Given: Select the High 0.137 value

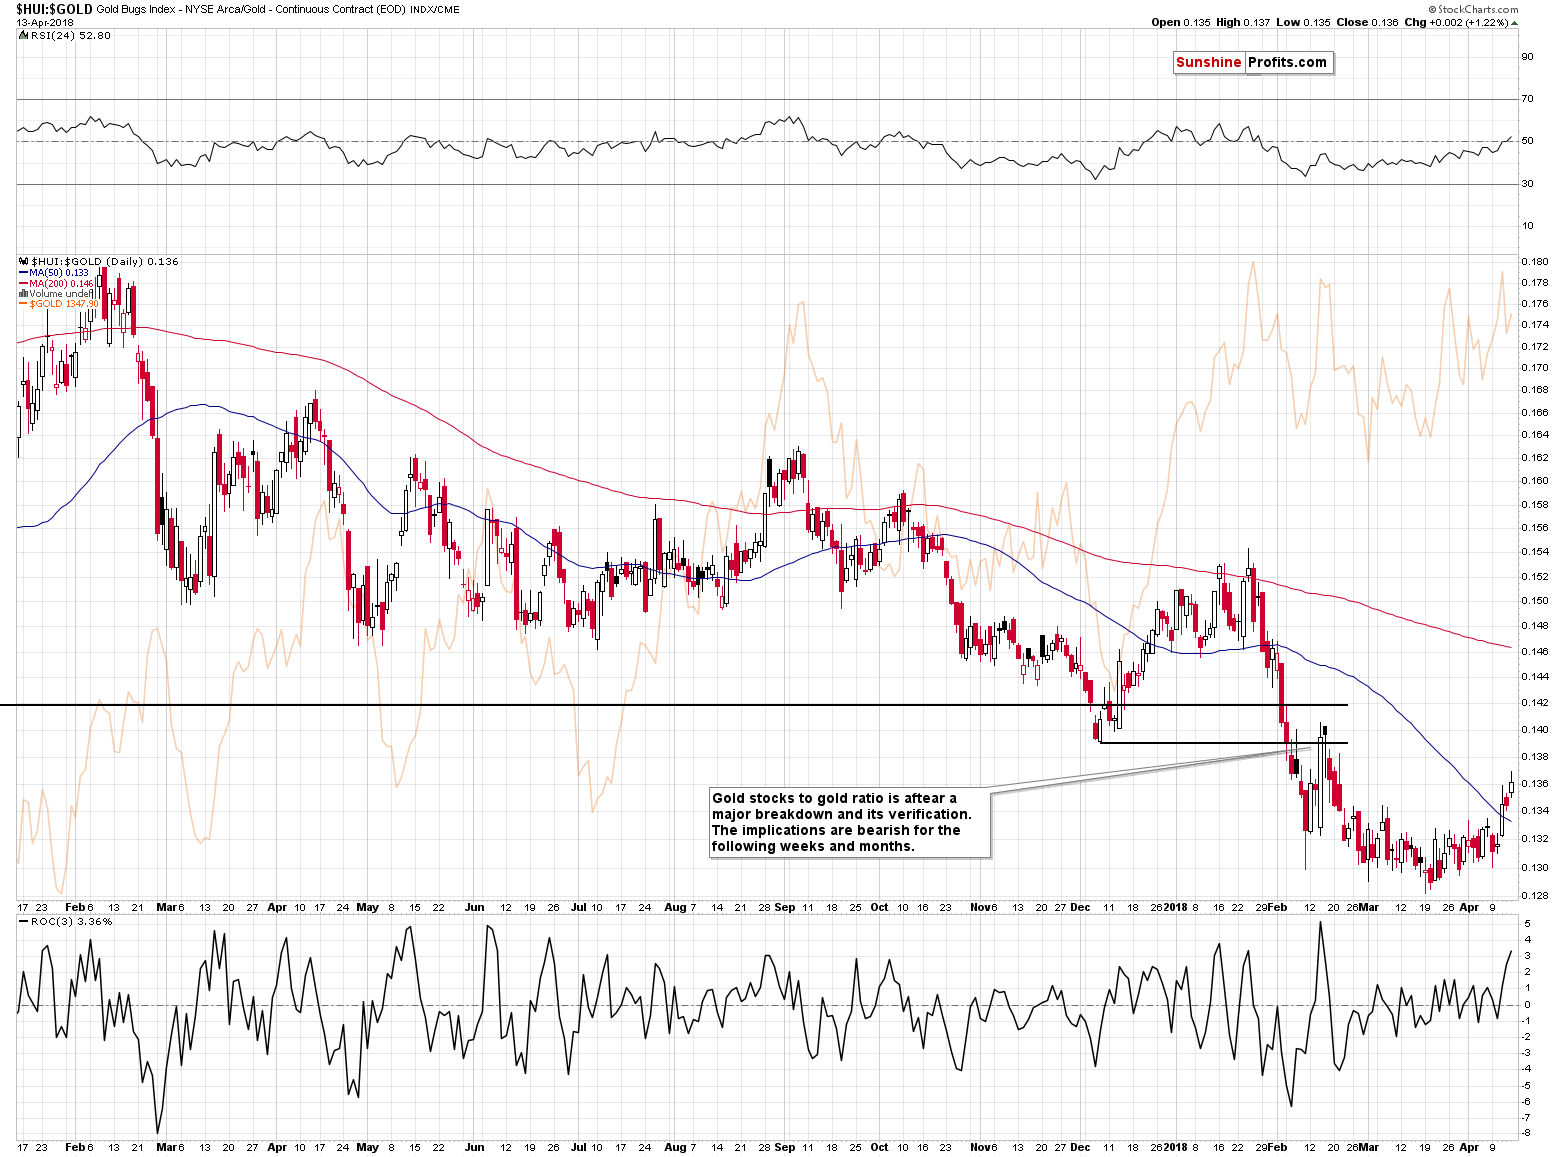Looking at the screenshot, I should click(x=1243, y=22).
